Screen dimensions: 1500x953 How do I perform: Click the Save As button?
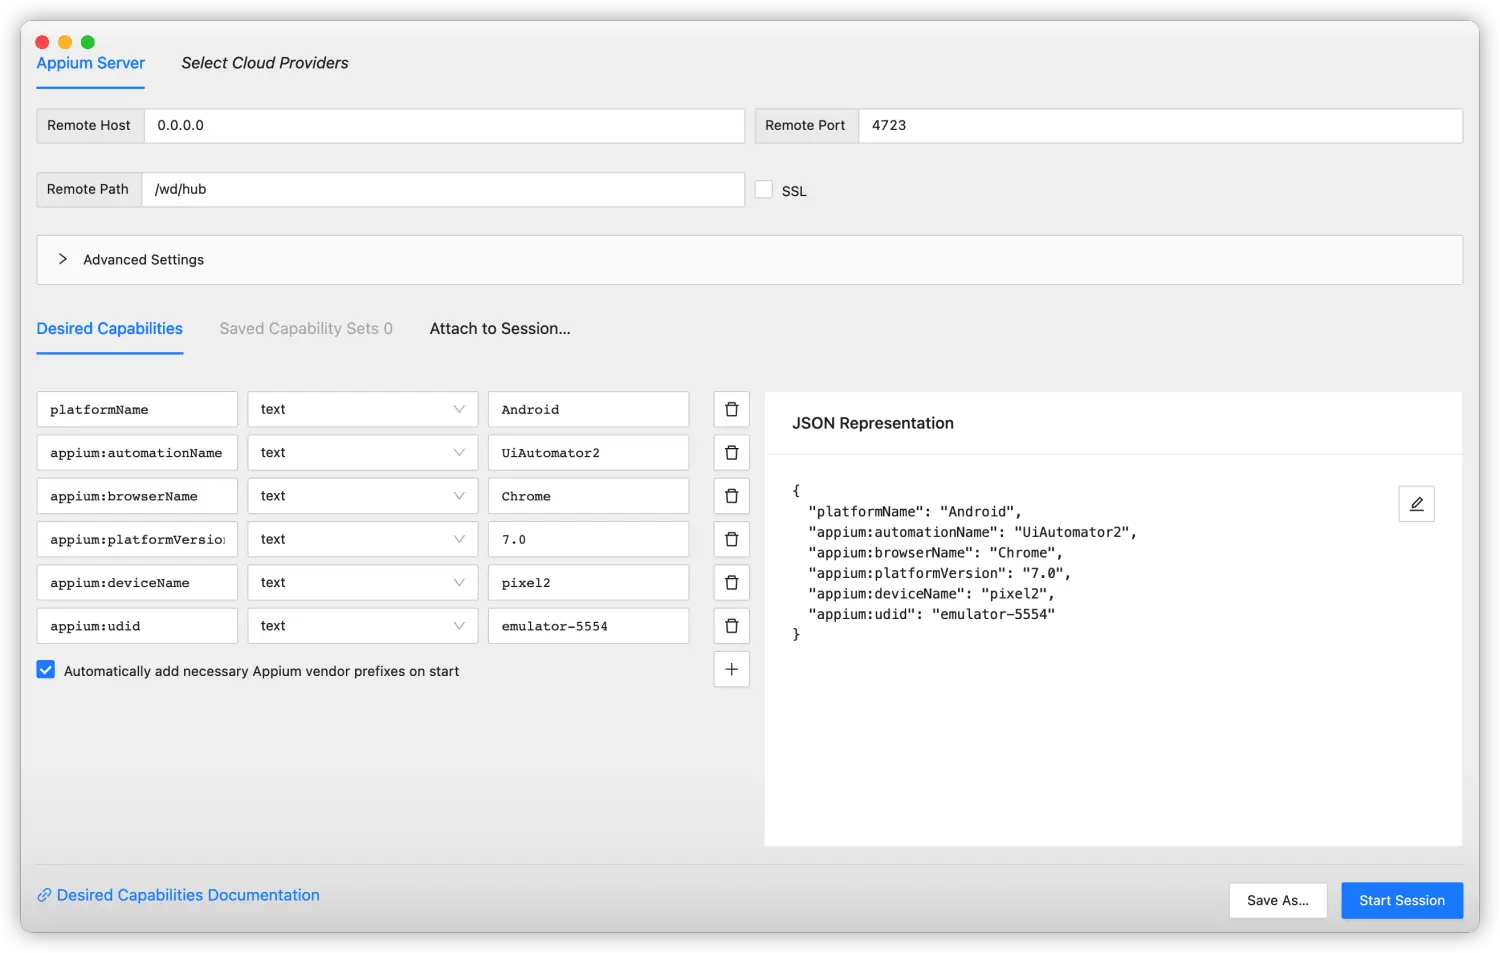[x=1277, y=900]
